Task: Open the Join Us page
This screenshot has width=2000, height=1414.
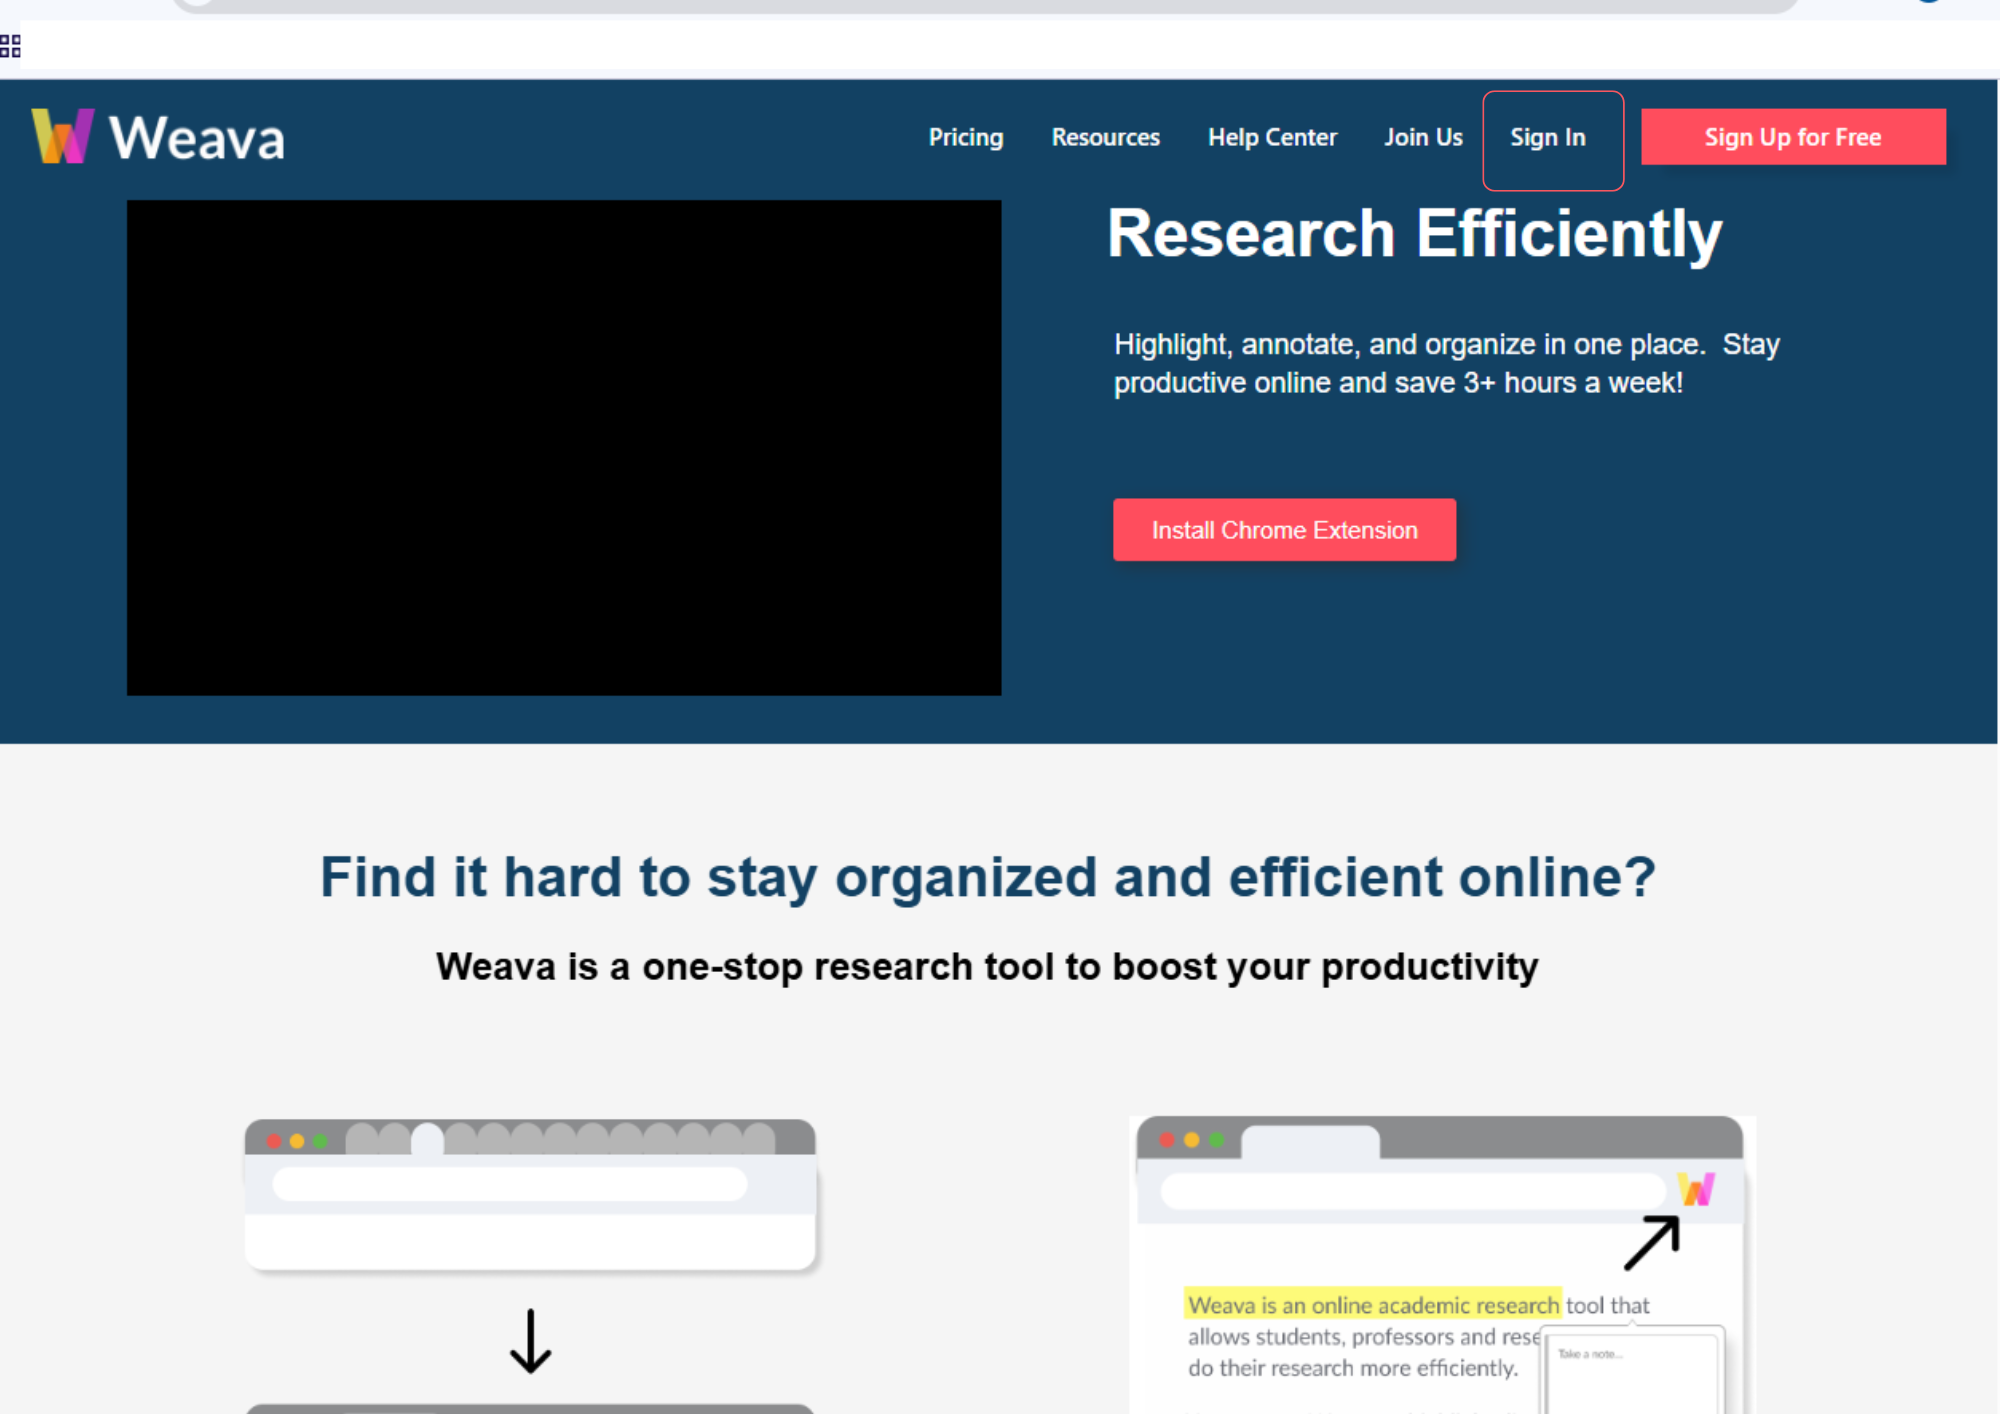Action: point(1423,137)
